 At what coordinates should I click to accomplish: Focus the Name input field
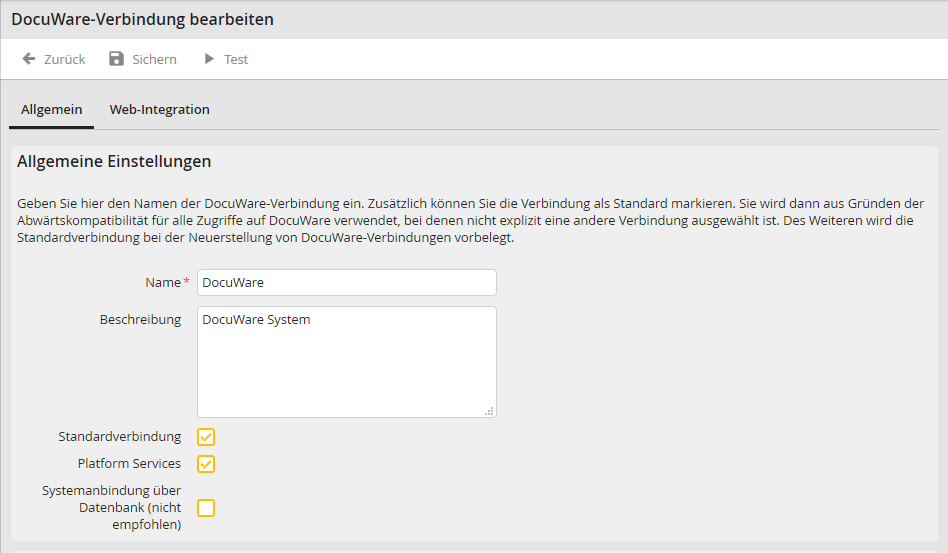pos(346,283)
